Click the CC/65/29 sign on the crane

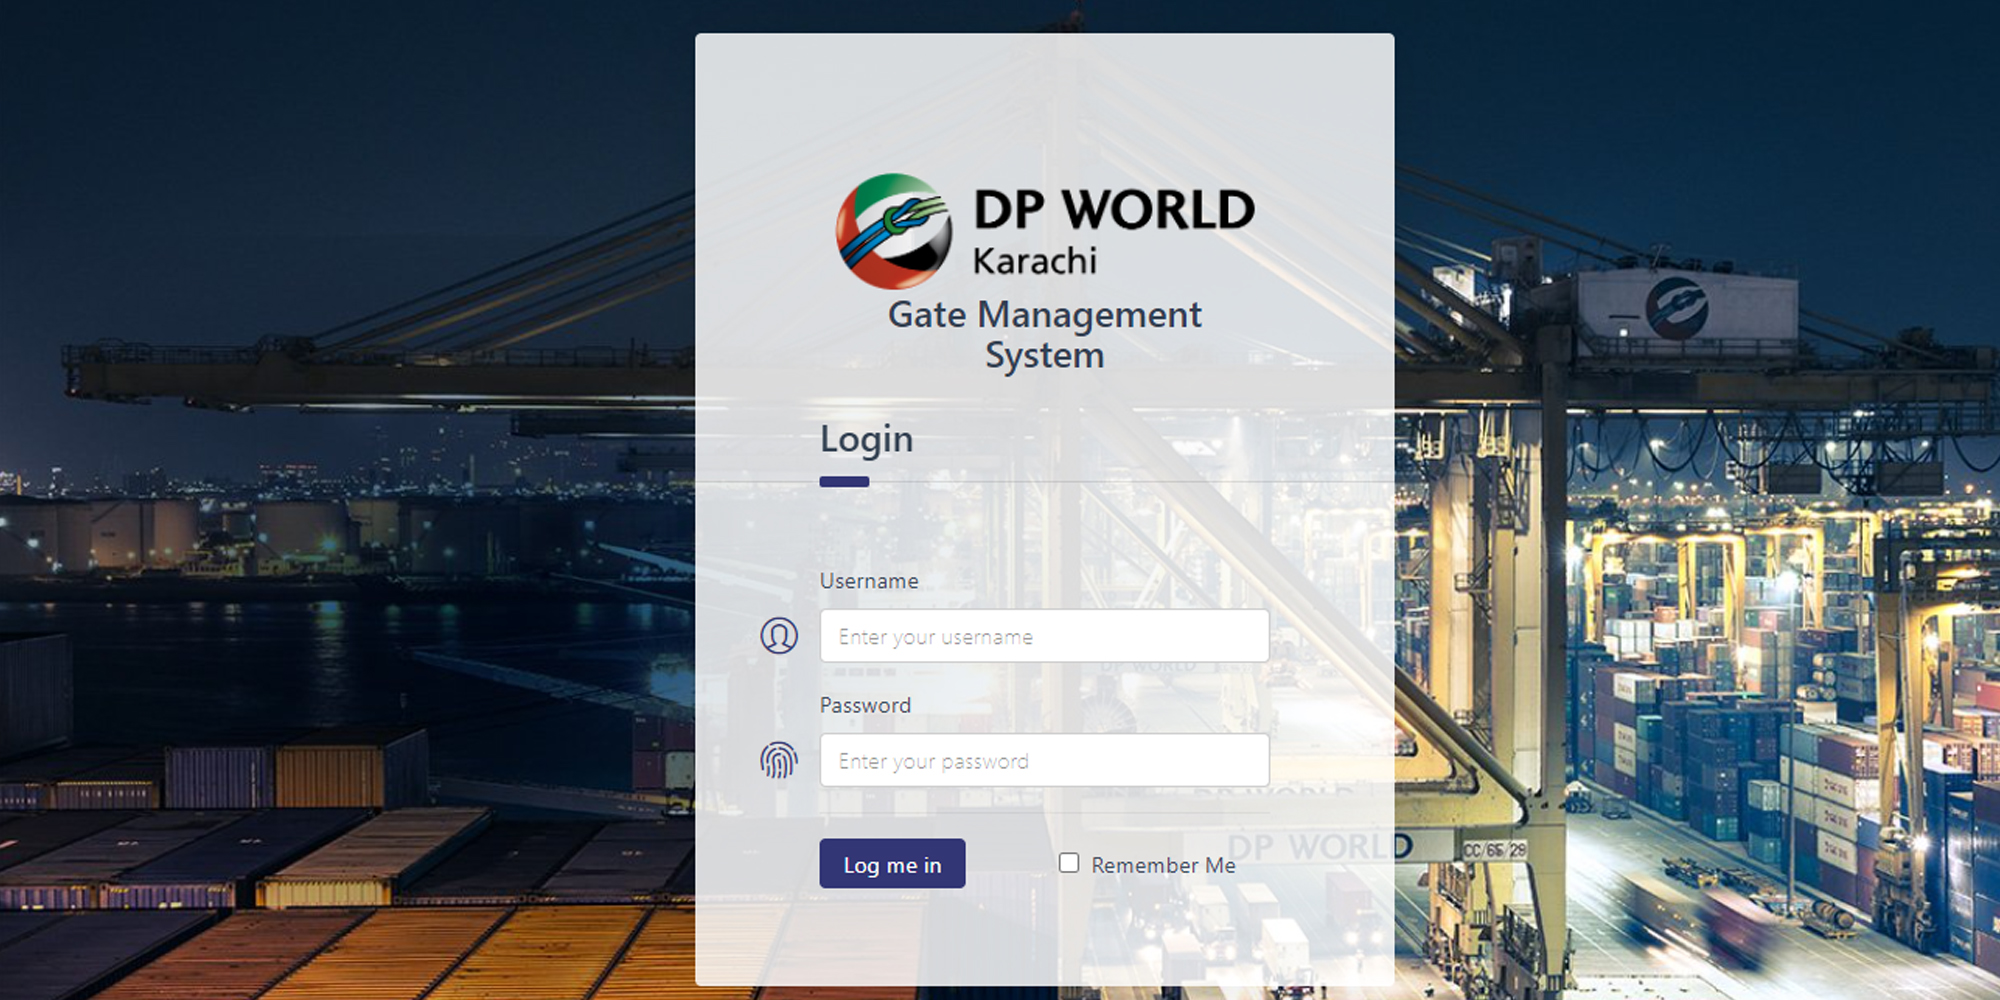pos(1494,850)
